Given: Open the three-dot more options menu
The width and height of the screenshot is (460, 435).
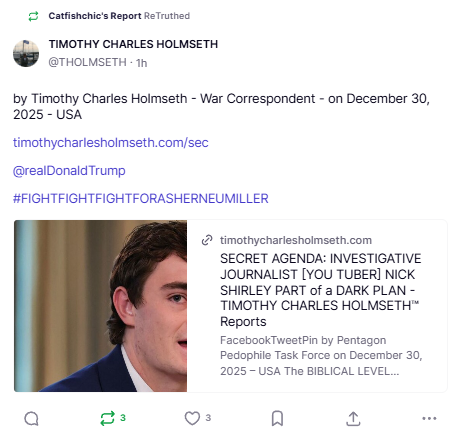Looking at the screenshot, I should 429,418.
